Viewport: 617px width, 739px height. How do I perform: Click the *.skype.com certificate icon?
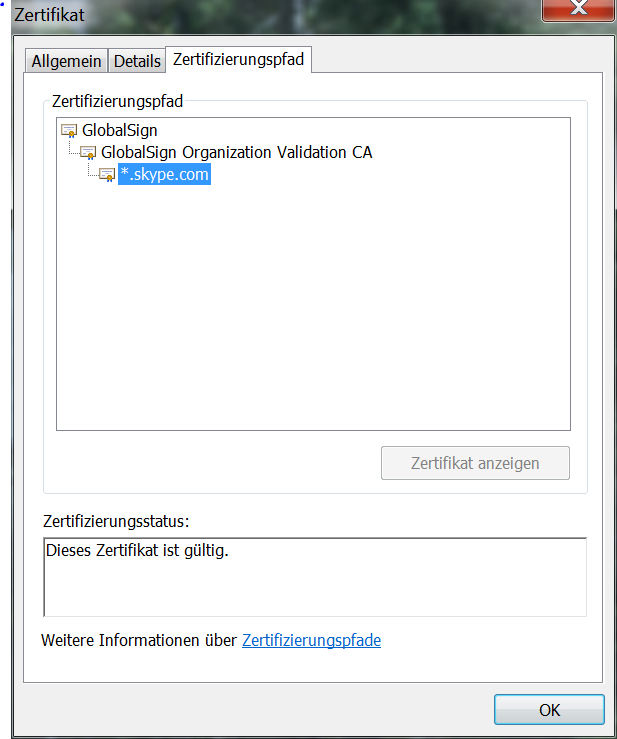click(107, 174)
